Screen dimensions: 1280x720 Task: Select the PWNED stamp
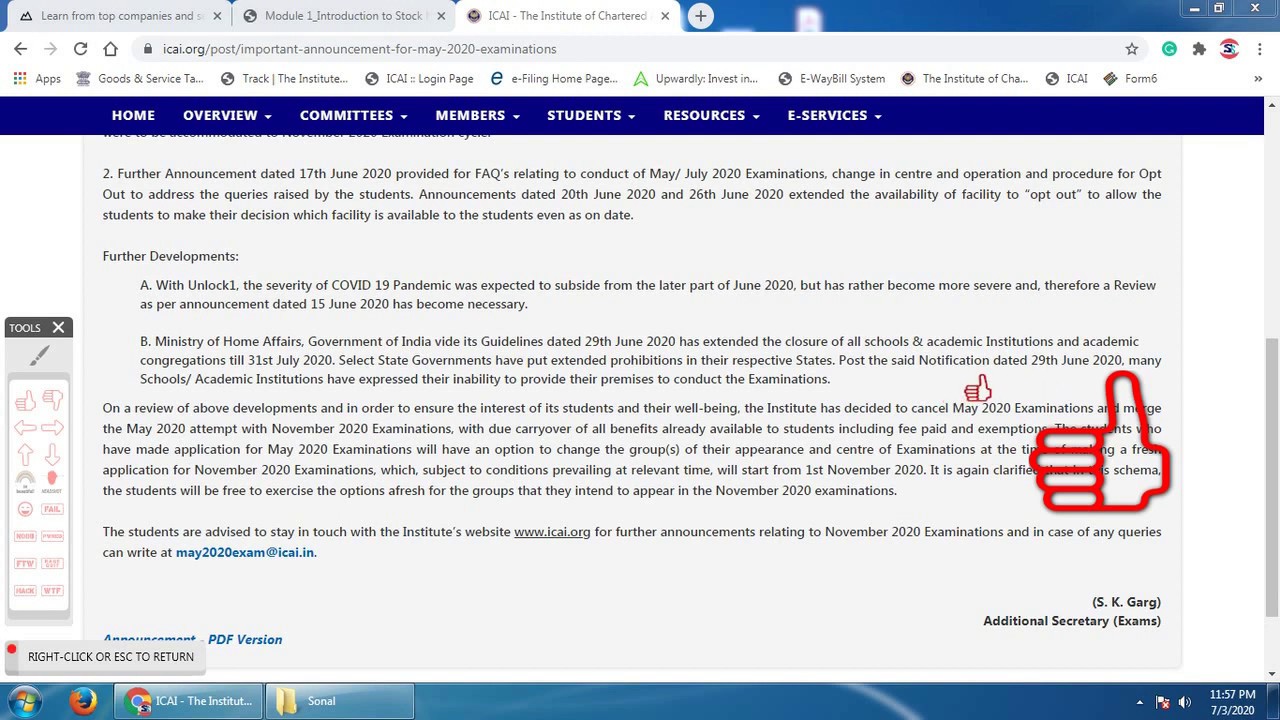point(53,536)
